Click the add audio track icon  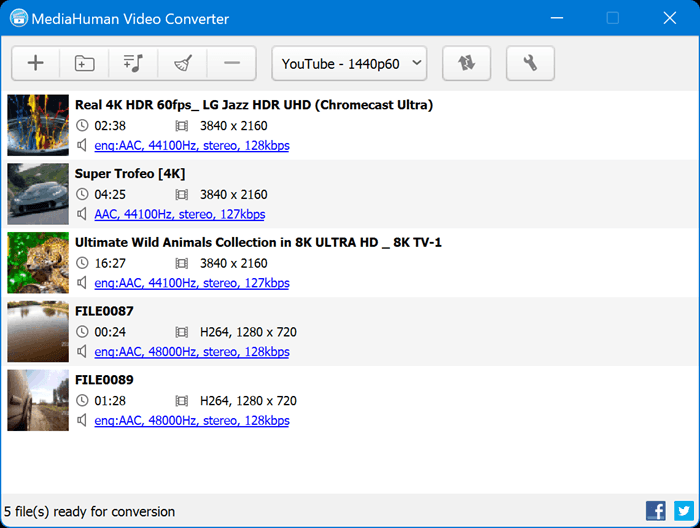click(134, 63)
